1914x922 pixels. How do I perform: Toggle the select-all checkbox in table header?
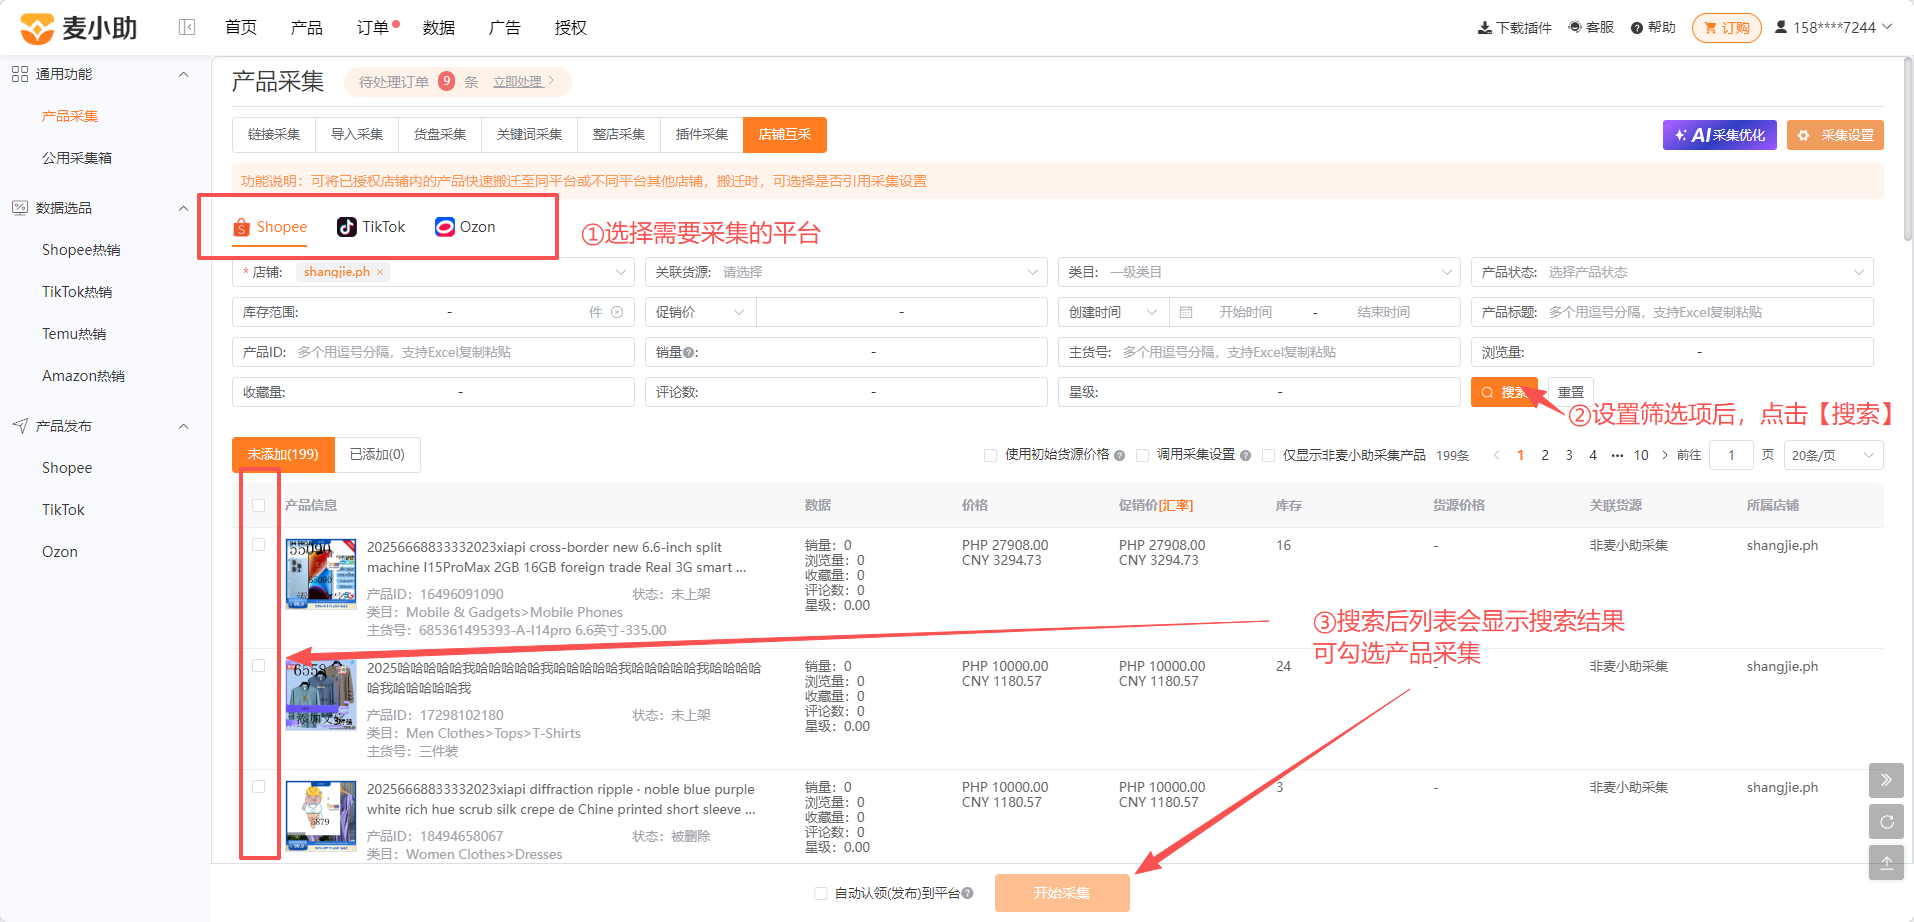coord(259,506)
